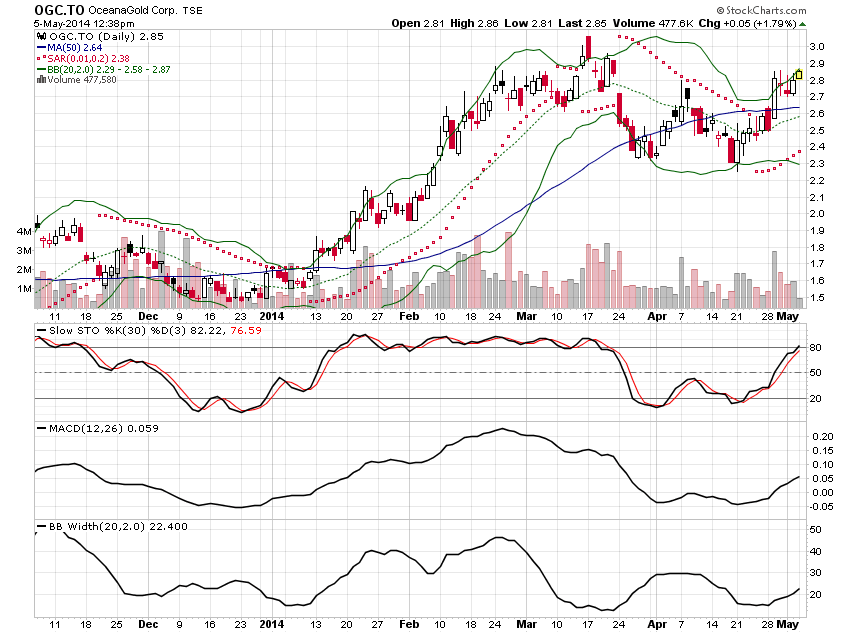Click the volume bars icon in legend
This screenshot has width=850, height=633.
point(41,80)
